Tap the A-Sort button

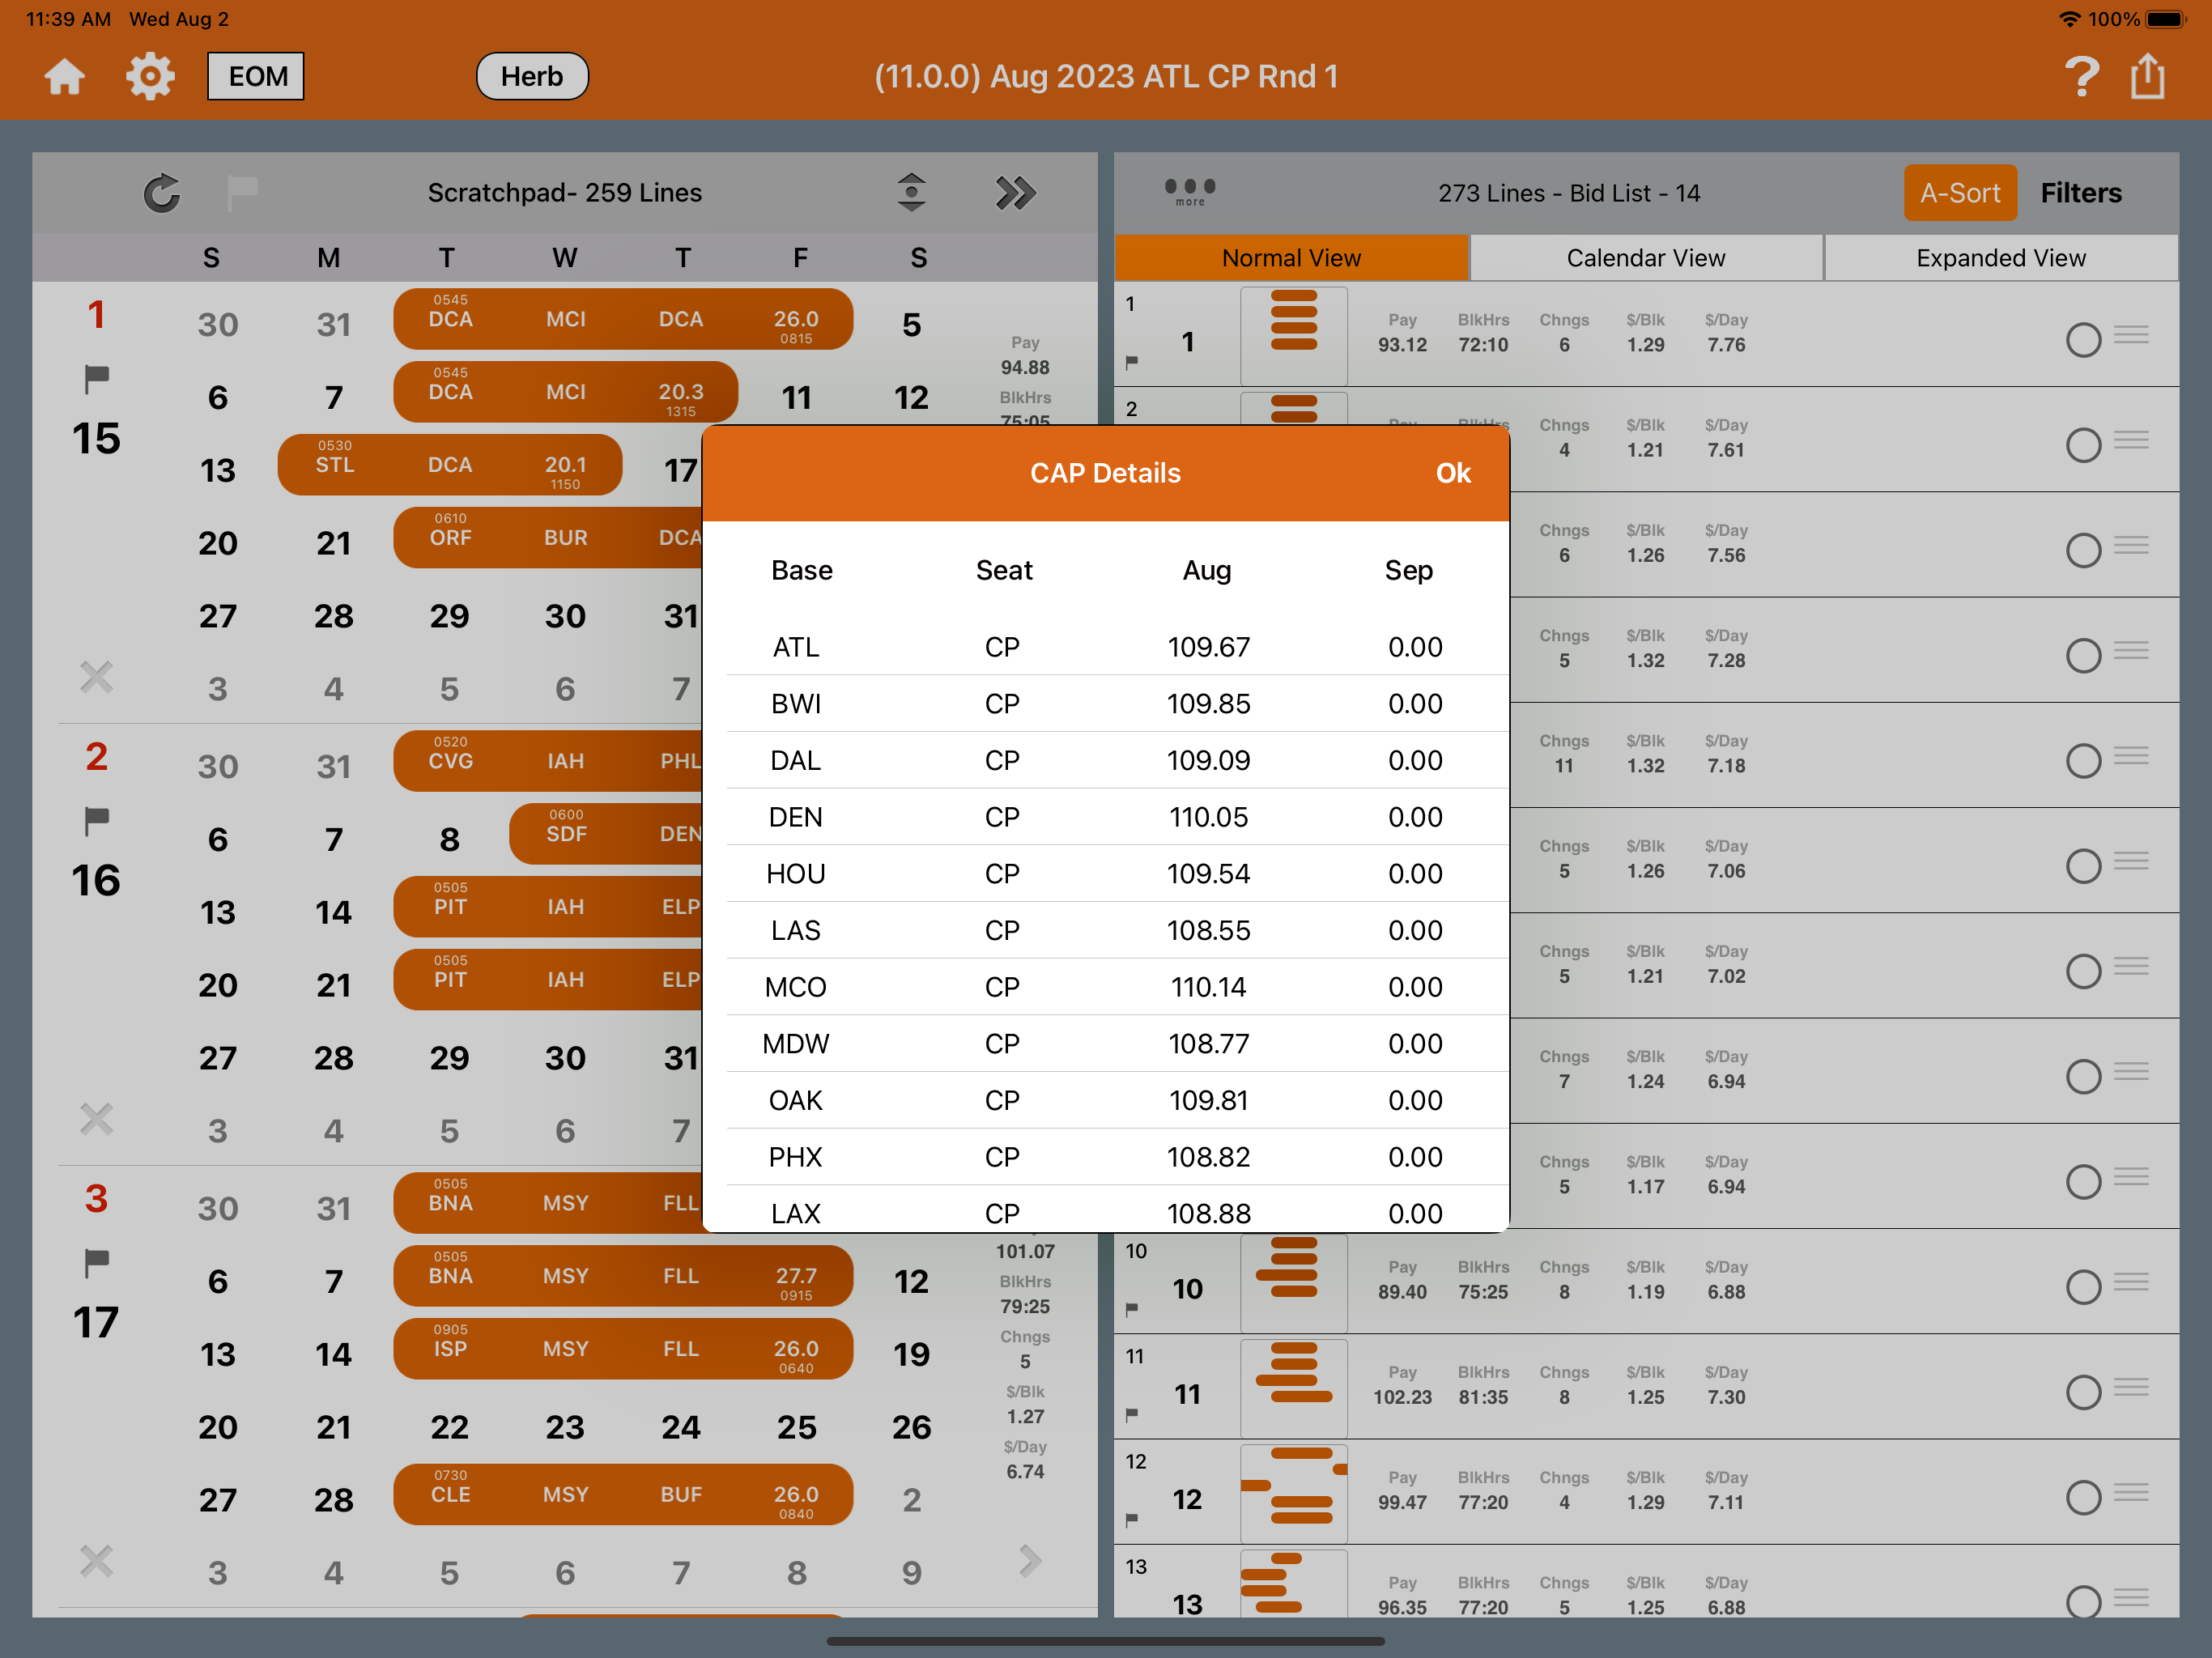click(x=1959, y=193)
